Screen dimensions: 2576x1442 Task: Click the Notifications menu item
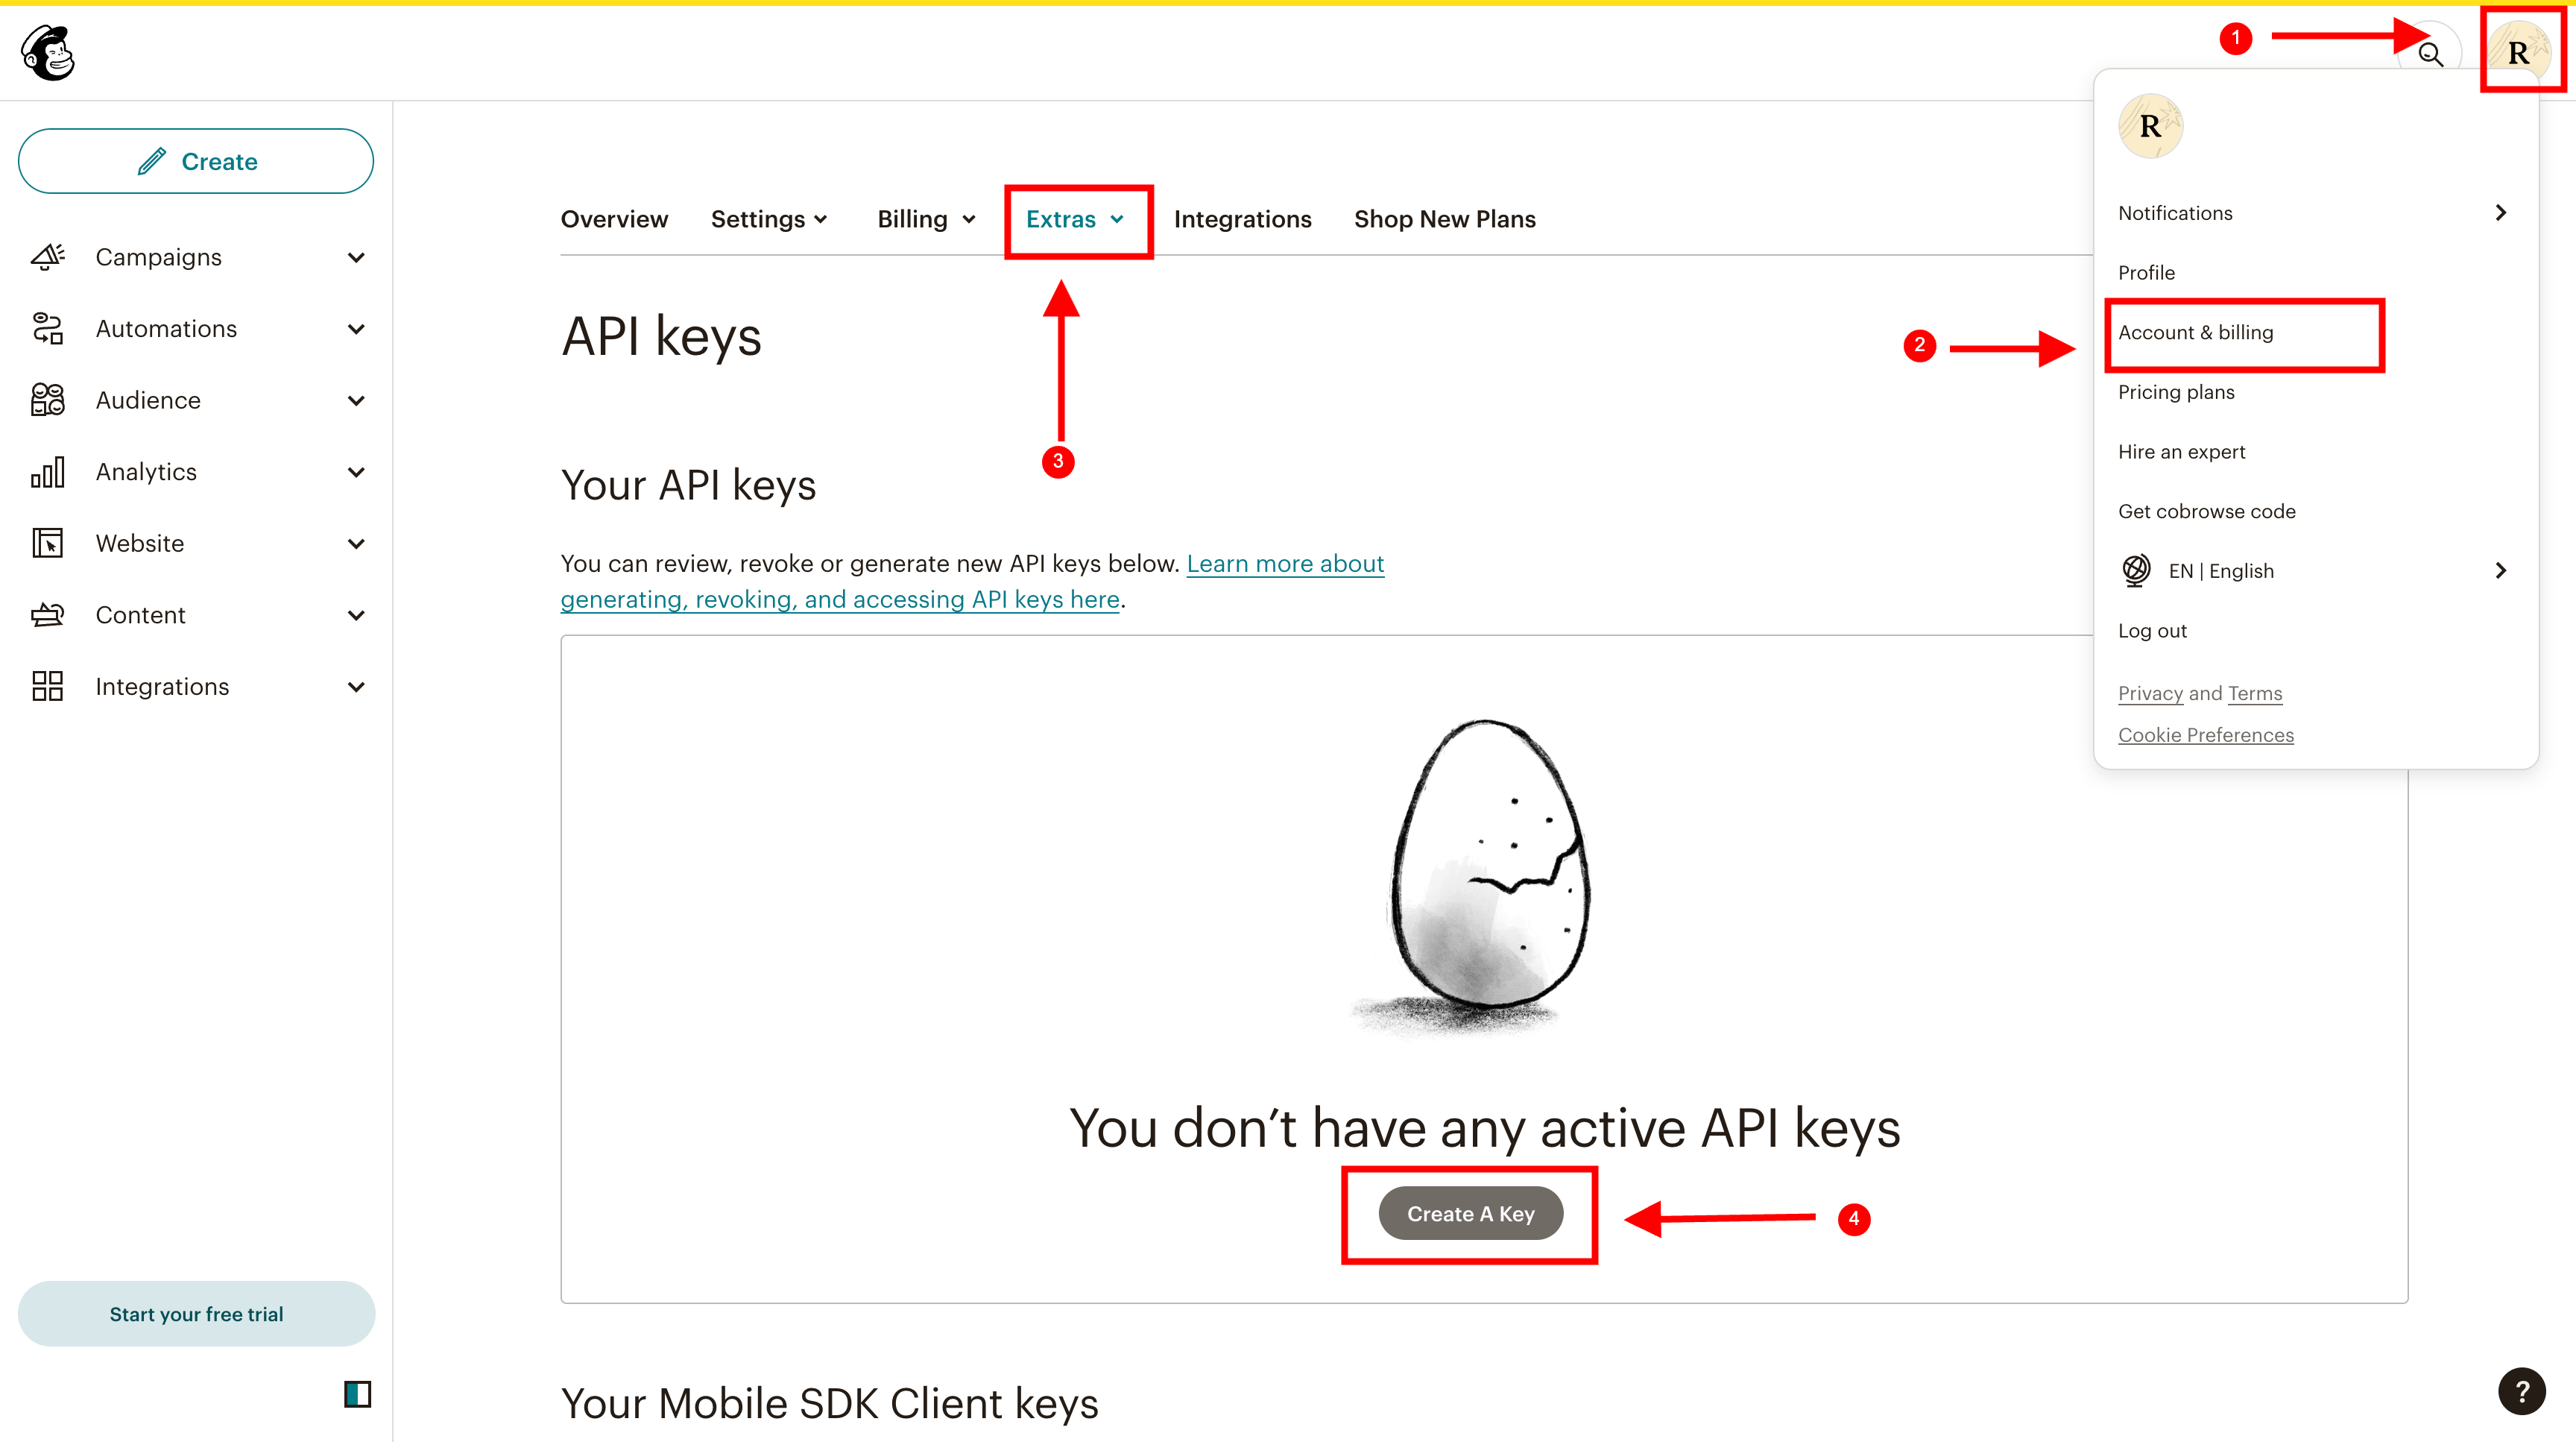click(2178, 210)
